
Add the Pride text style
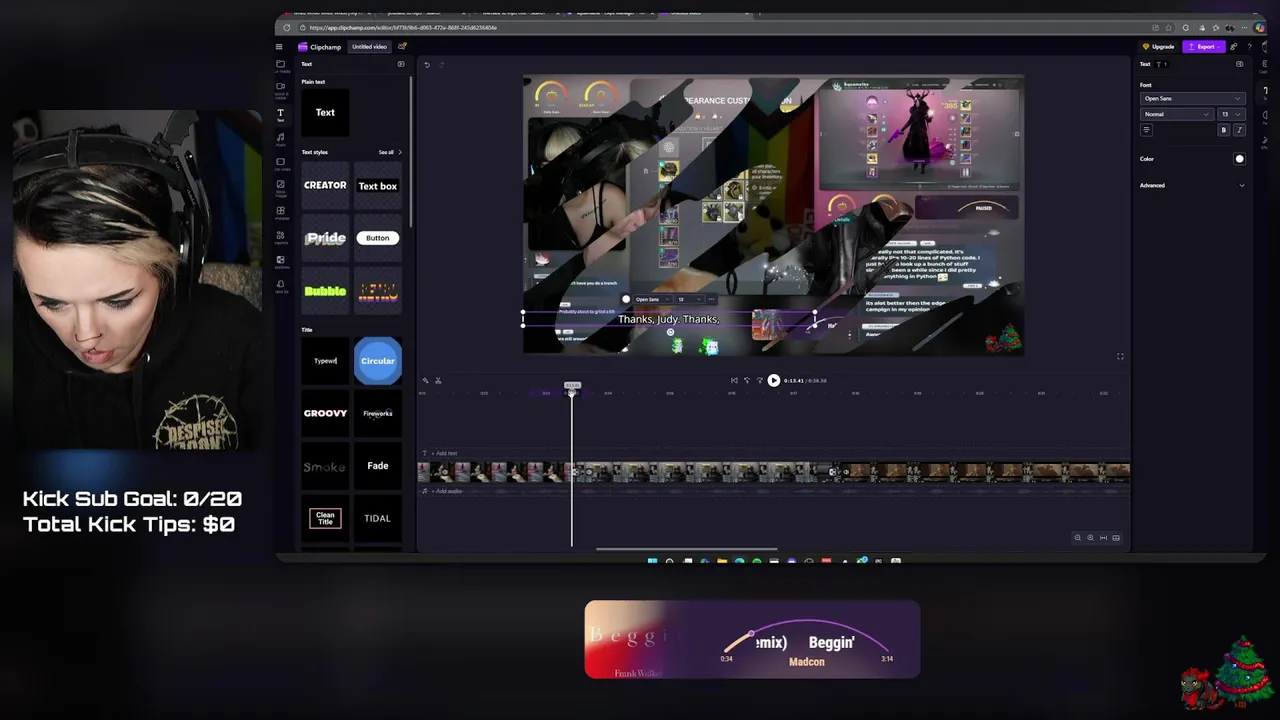tap(325, 238)
